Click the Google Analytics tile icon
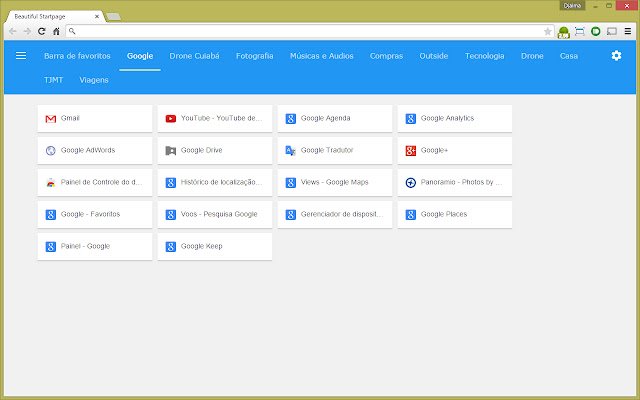This screenshot has height=400, width=640. (x=411, y=119)
